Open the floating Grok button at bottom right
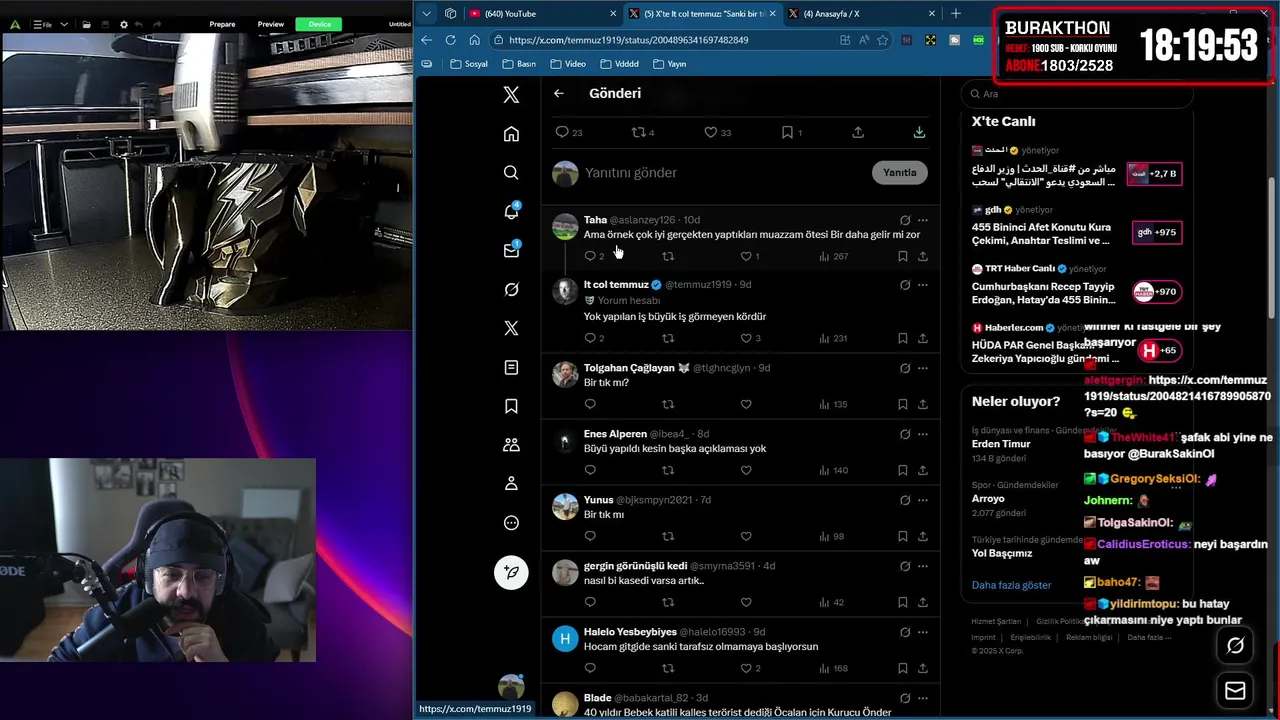 click(x=1235, y=646)
